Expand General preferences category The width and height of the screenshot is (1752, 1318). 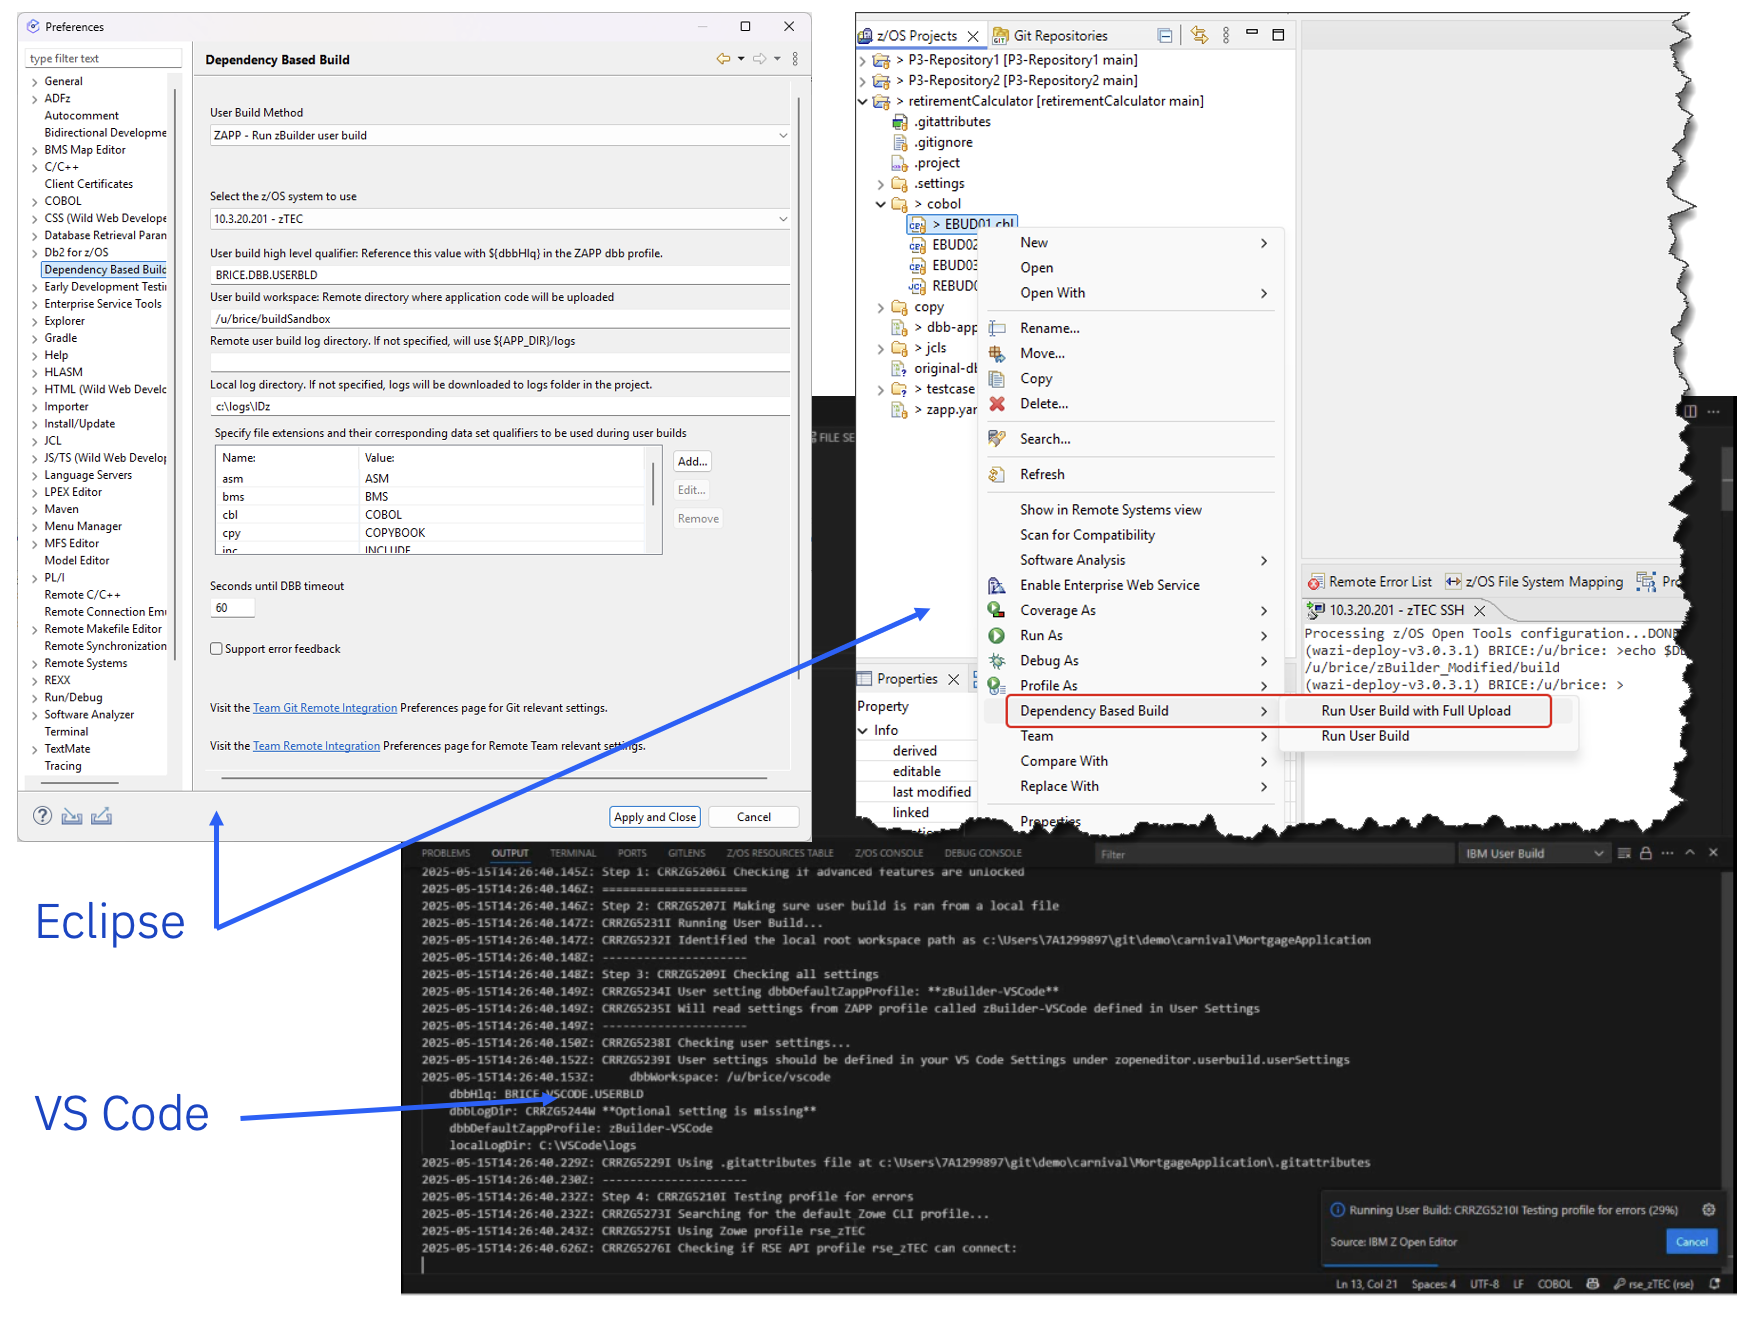tap(34, 82)
